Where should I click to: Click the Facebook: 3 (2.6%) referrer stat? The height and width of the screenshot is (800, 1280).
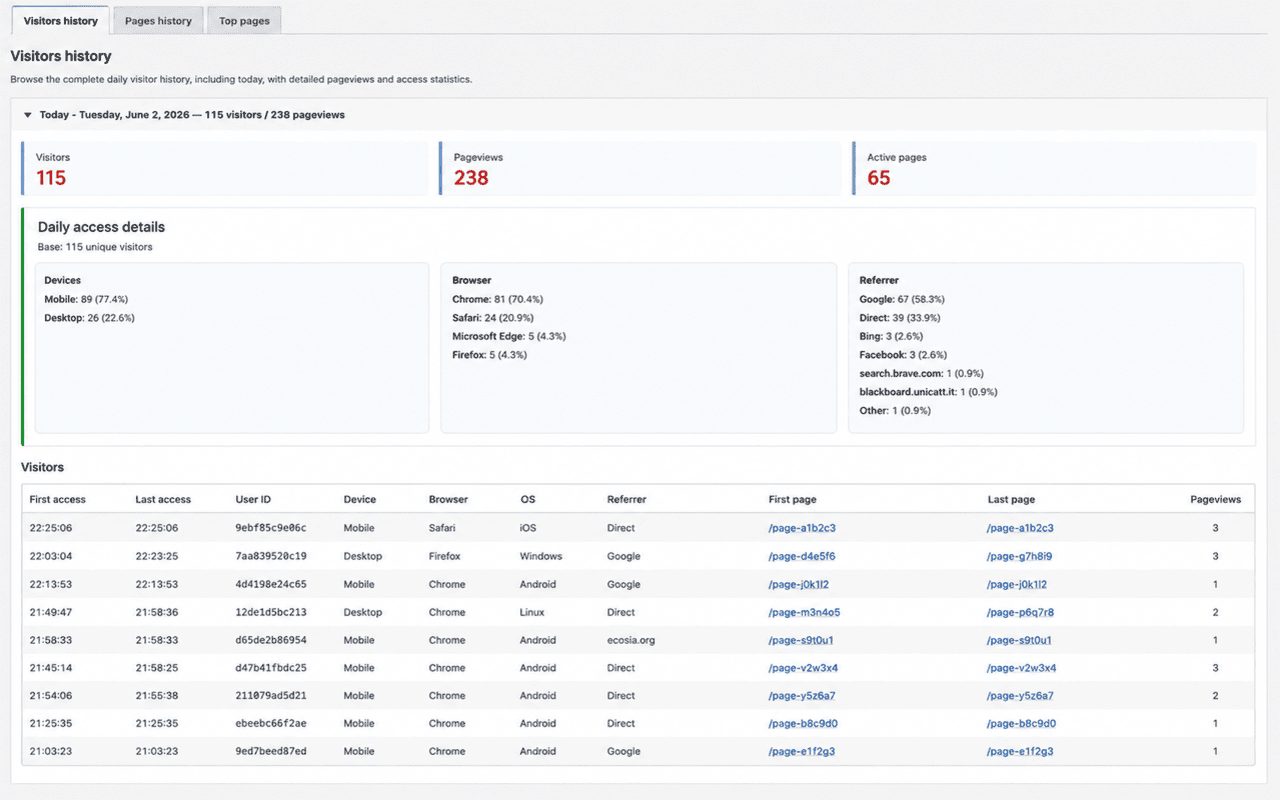click(x=903, y=355)
